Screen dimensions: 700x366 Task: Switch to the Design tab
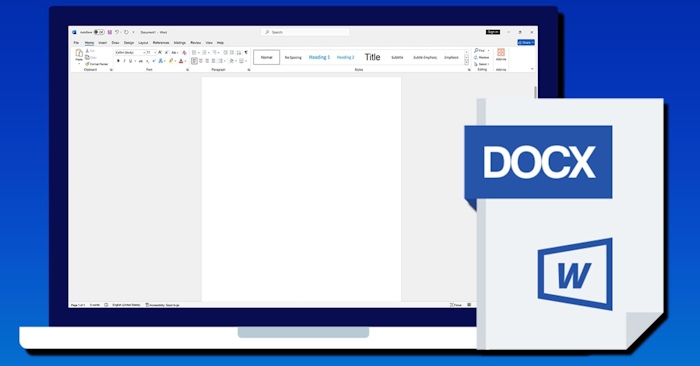coord(129,43)
